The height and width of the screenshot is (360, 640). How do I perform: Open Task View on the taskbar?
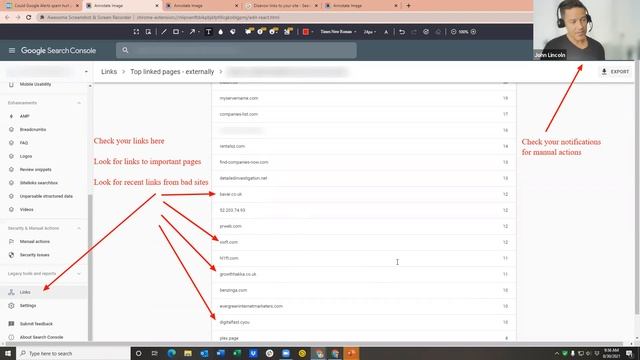click(155, 353)
